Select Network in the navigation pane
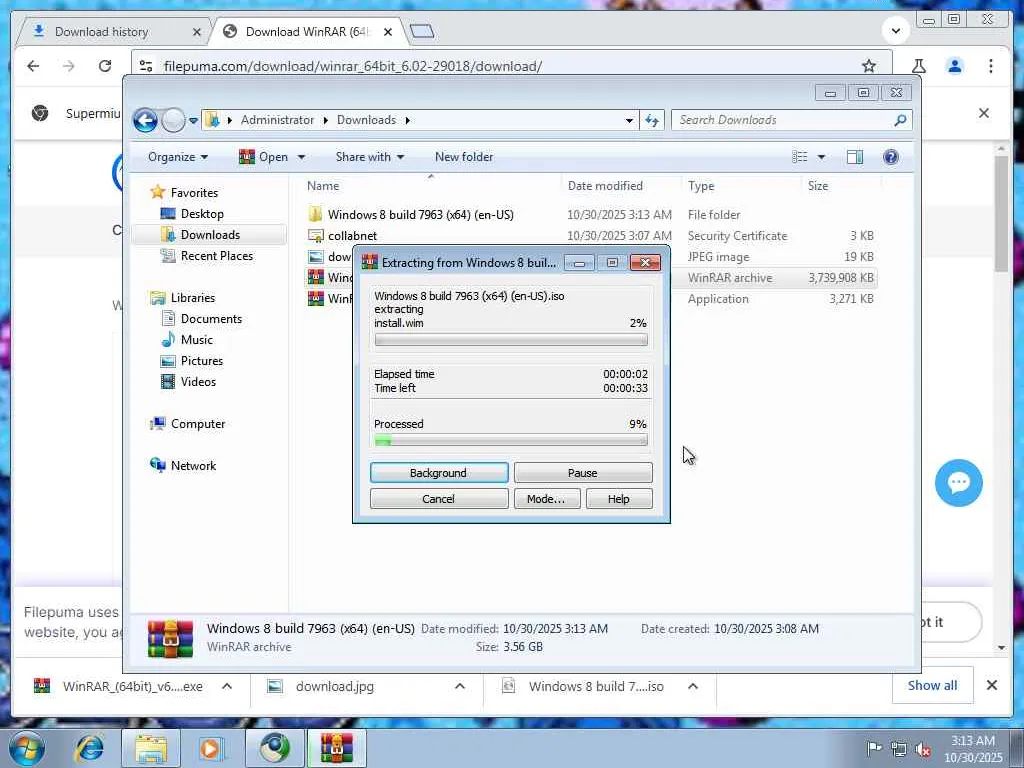This screenshot has height=768, width=1024. coord(193,466)
